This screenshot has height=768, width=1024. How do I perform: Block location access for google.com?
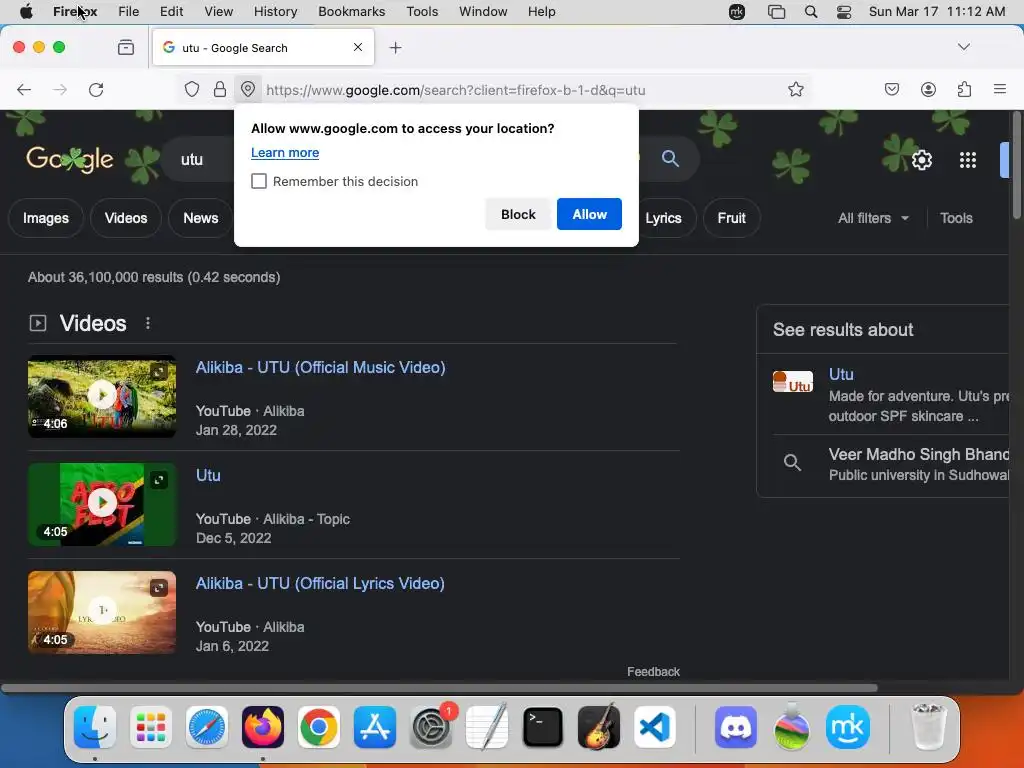[518, 214]
